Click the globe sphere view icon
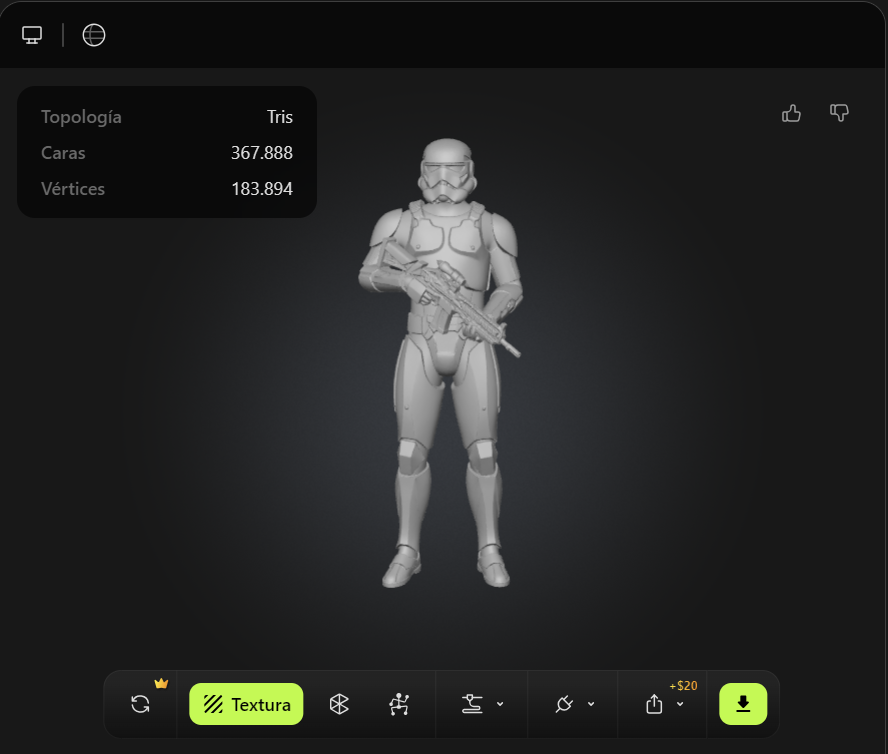This screenshot has width=888, height=754. pos(94,35)
